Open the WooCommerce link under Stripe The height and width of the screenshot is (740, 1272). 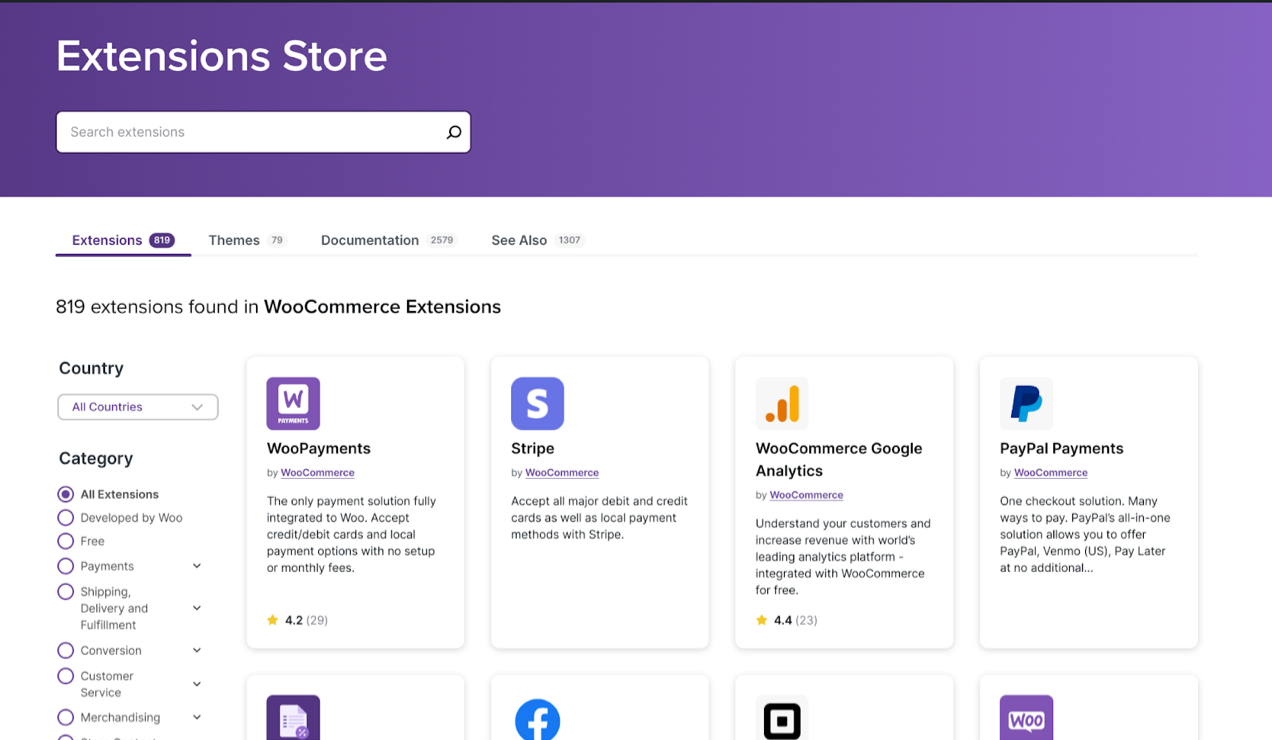[x=562, y=472]
